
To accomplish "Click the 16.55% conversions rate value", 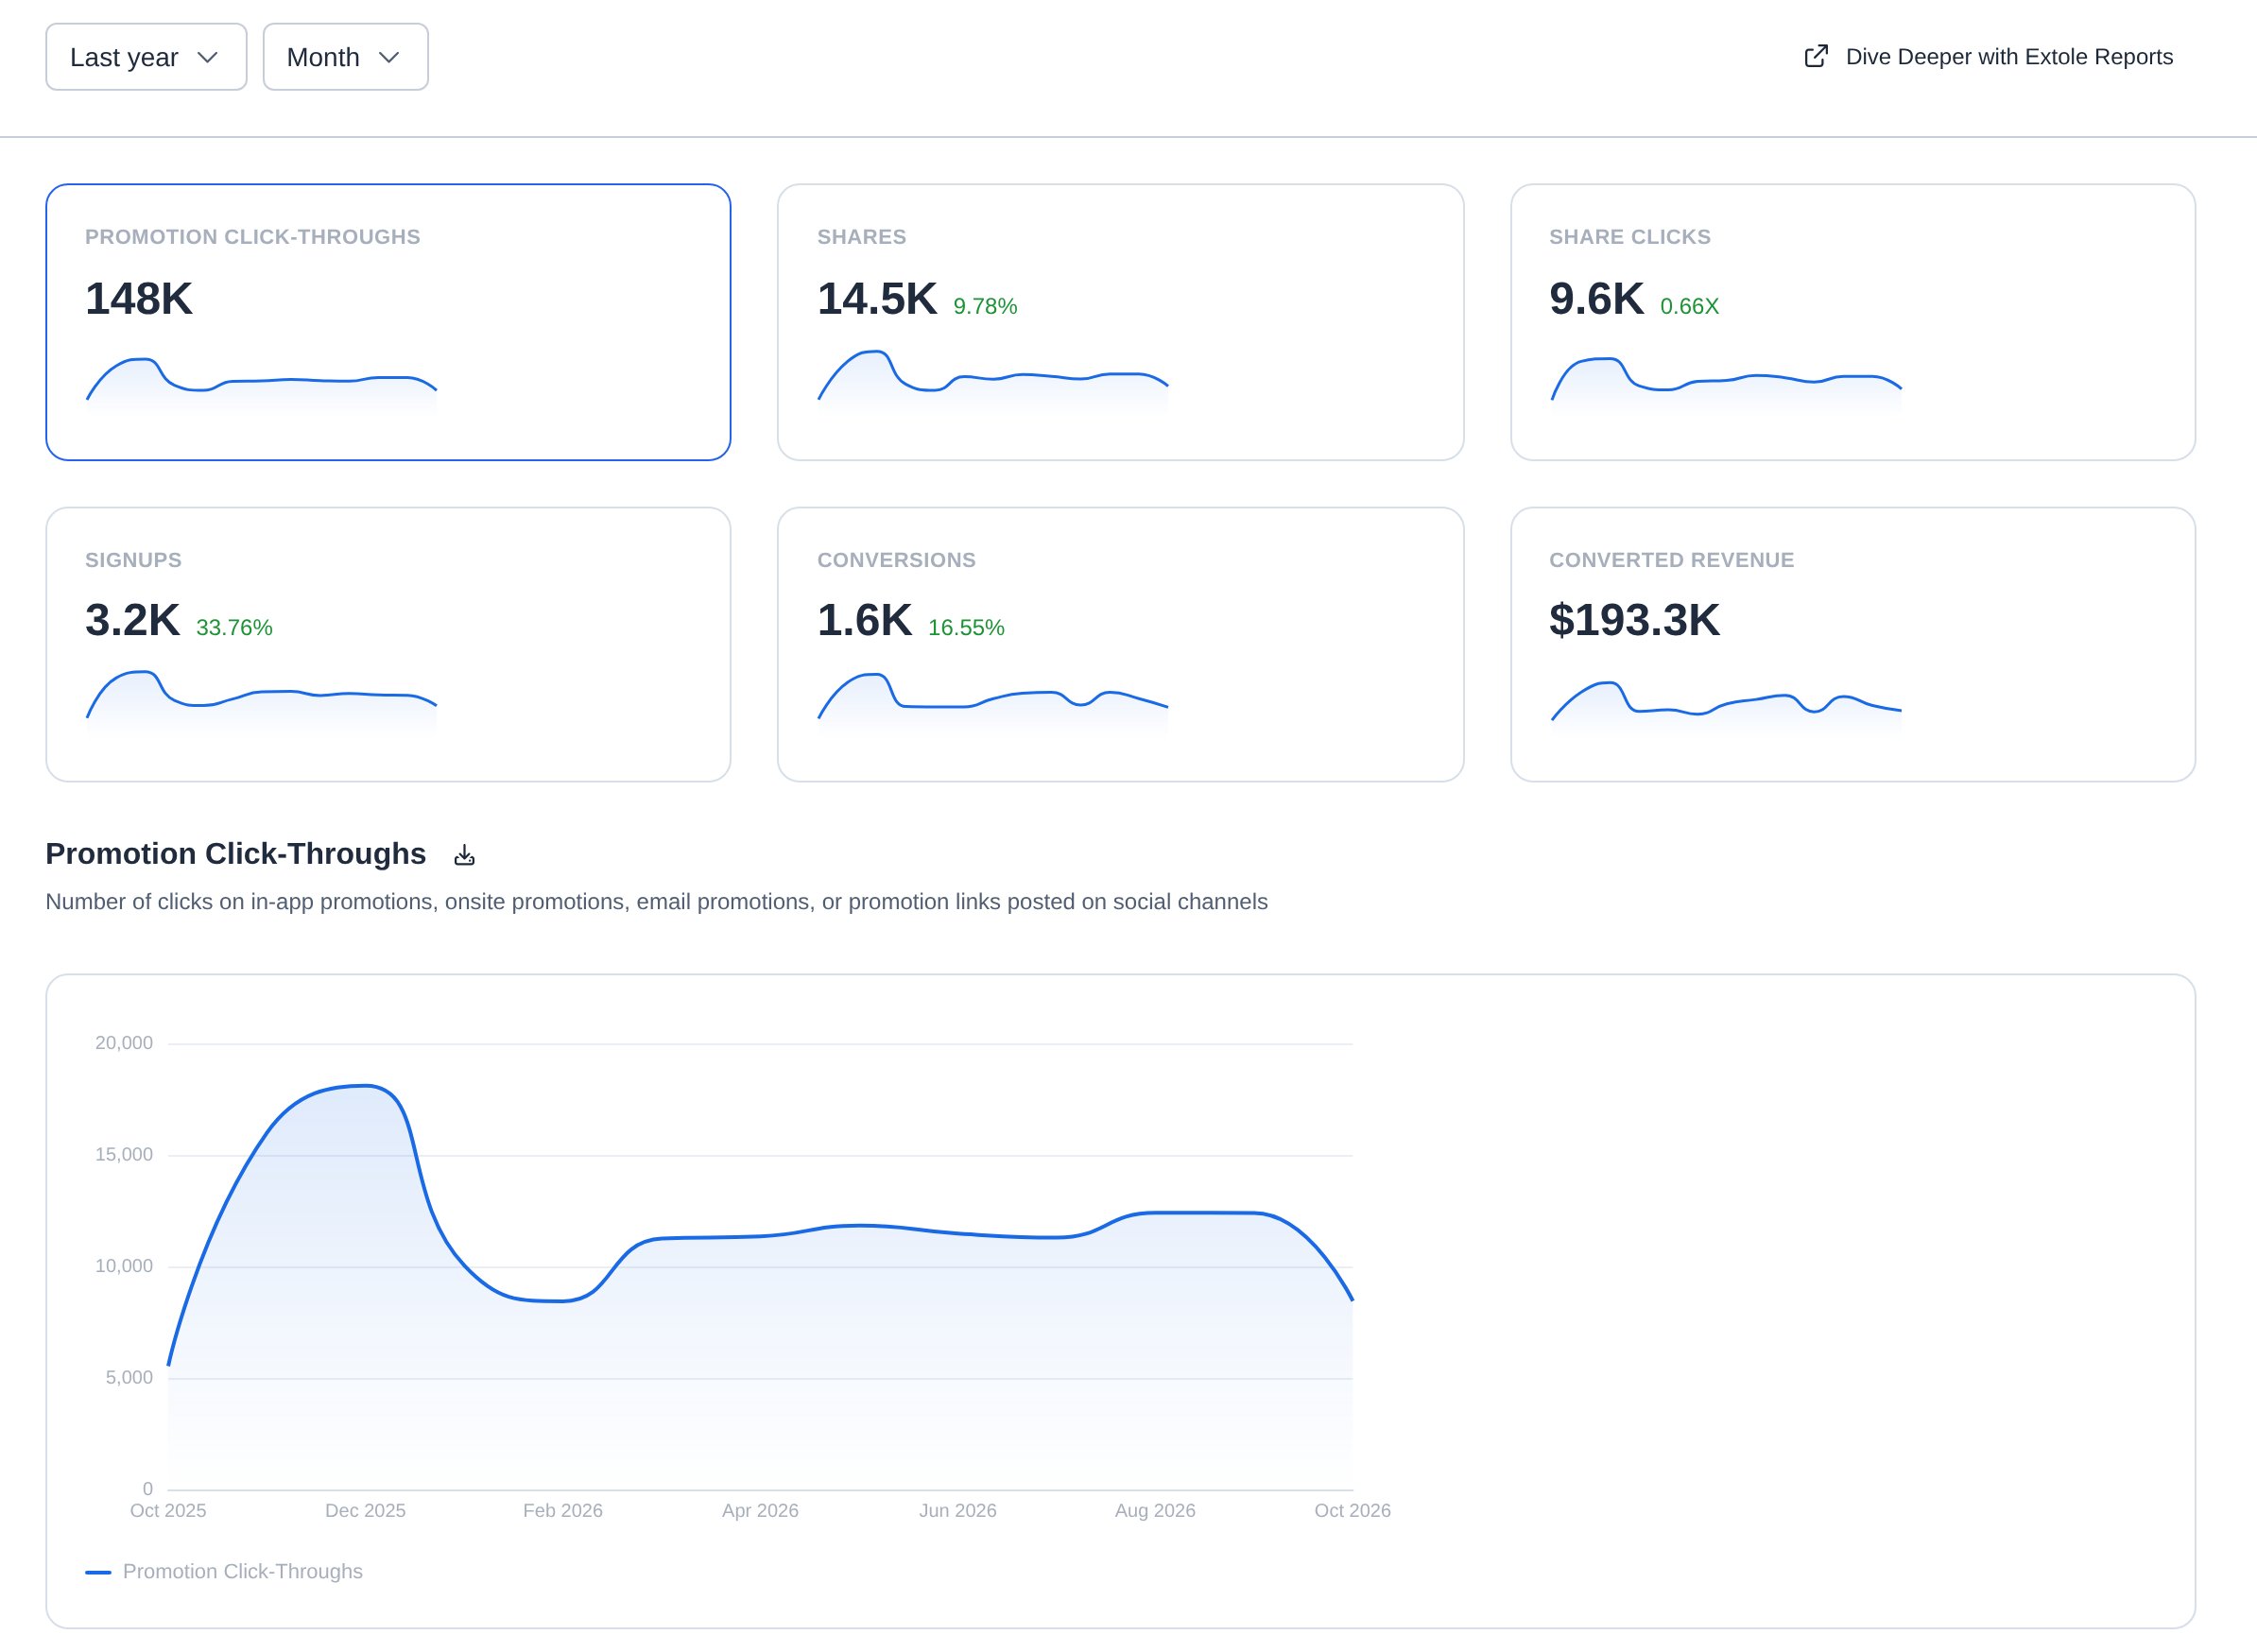I will 966,627.
